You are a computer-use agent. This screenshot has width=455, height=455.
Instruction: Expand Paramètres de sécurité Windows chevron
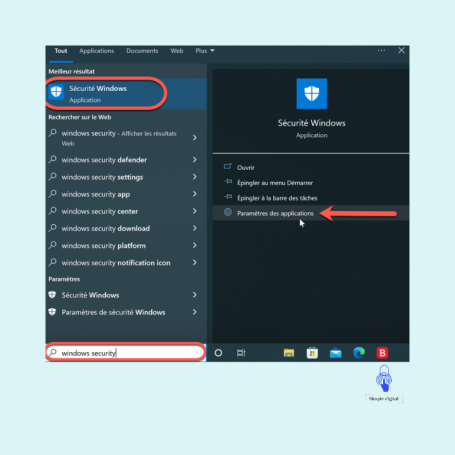pyautogui.click(x=195, y=312)
